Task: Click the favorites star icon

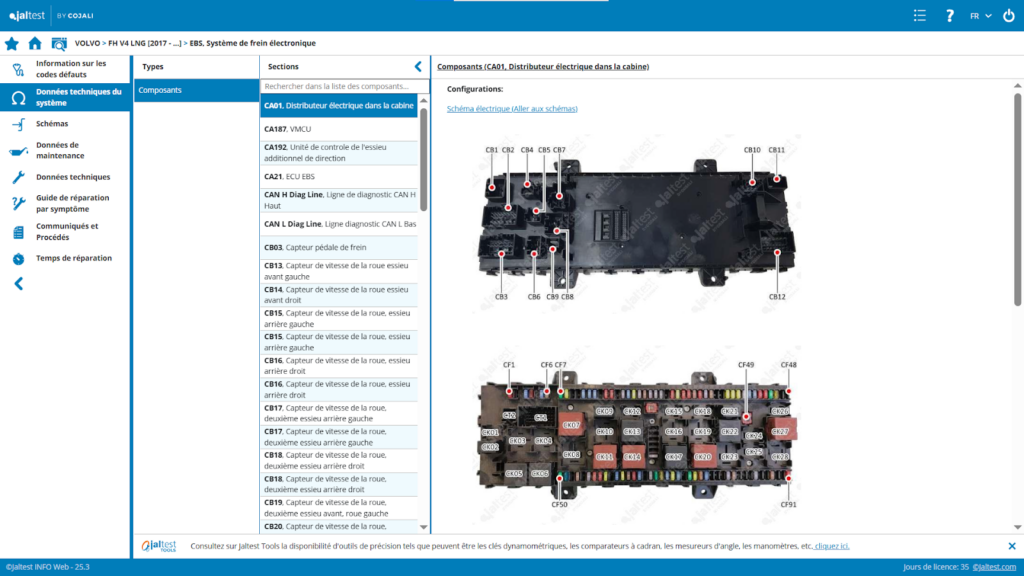Action: 12,43
